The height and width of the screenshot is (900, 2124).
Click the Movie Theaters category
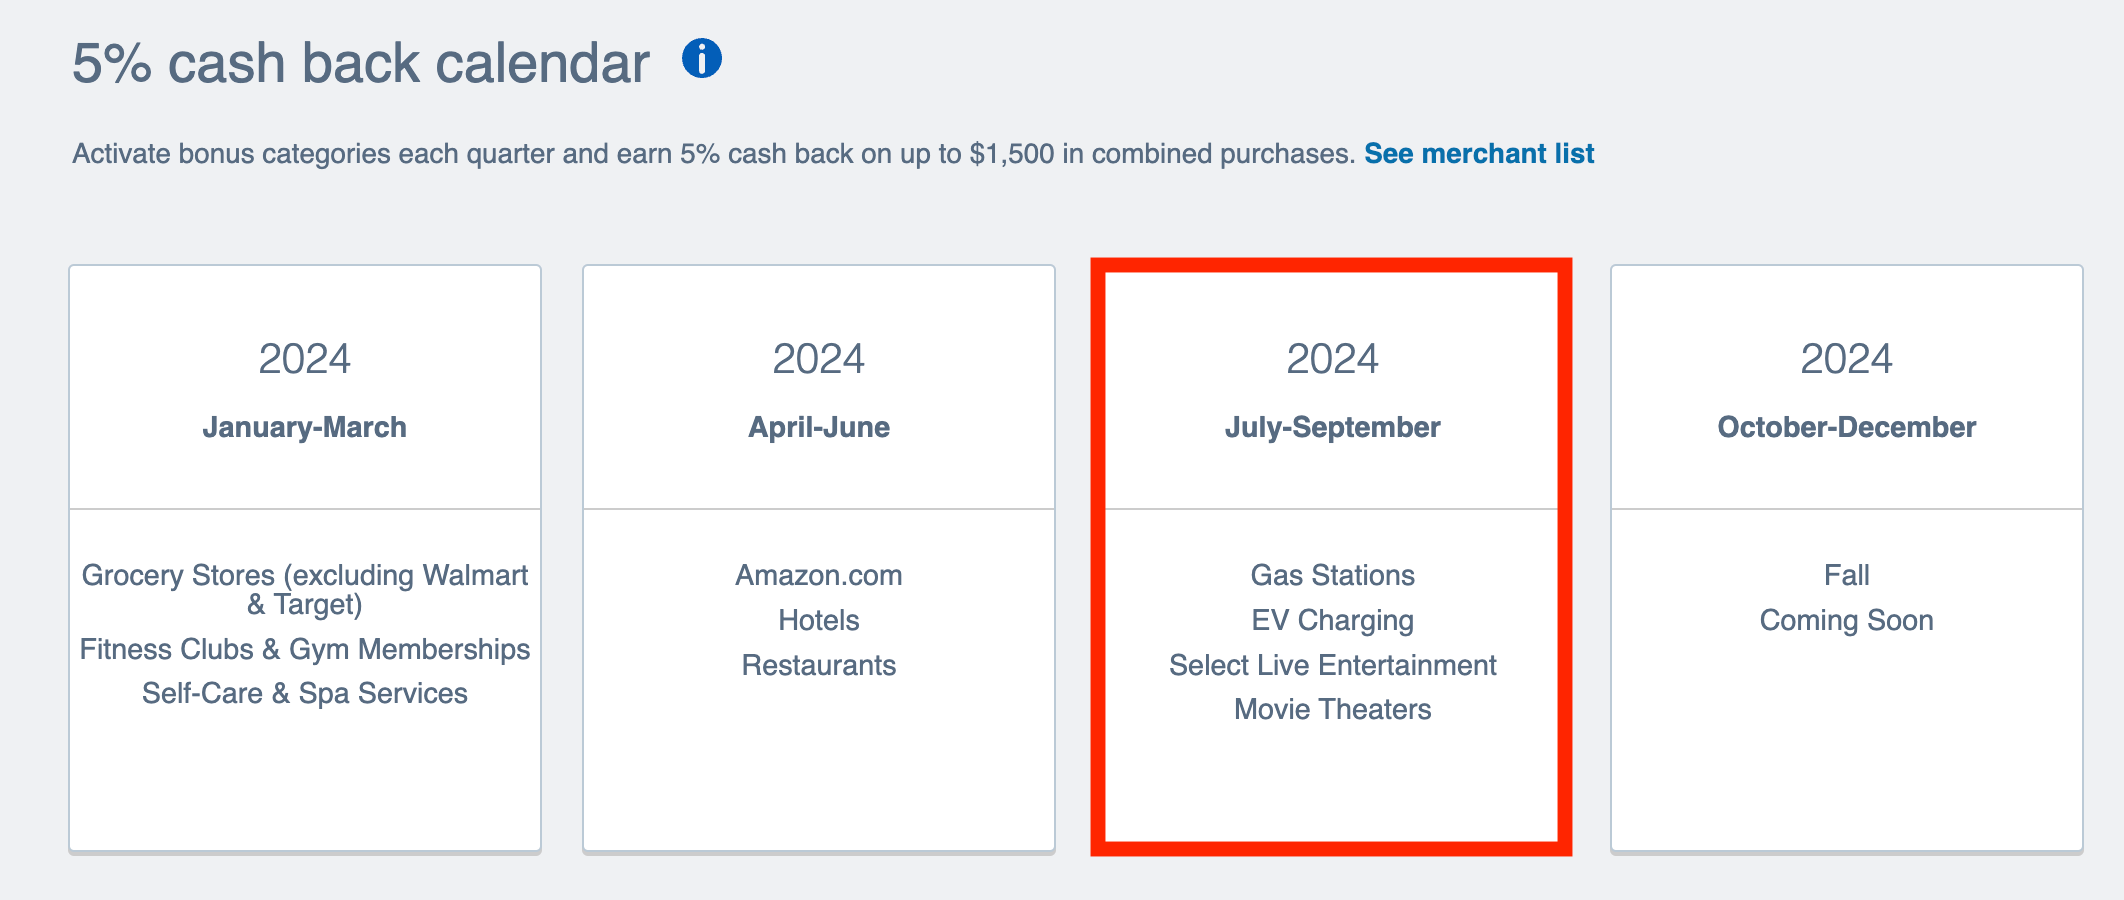(1332, 709)
